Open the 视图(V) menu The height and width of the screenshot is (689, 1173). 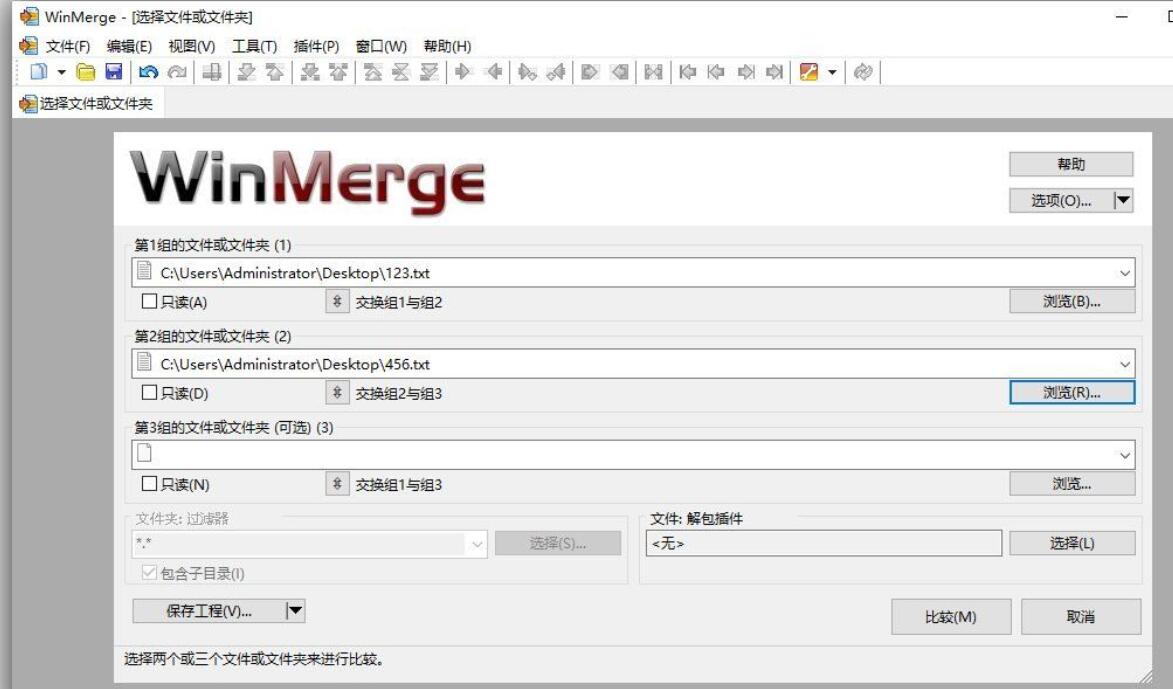192,46
